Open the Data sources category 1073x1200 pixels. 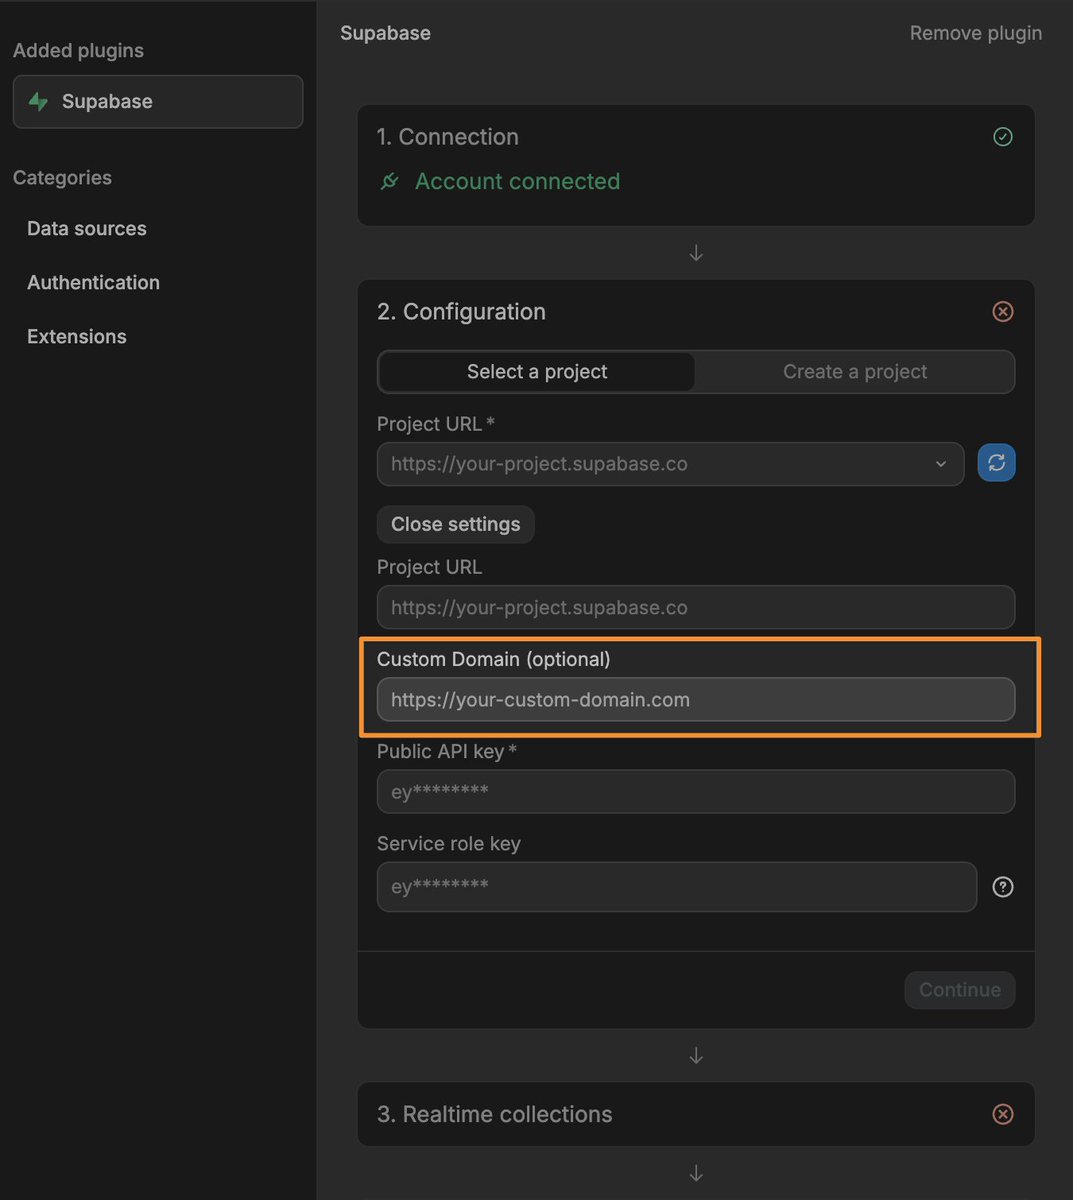pos(87,229)
